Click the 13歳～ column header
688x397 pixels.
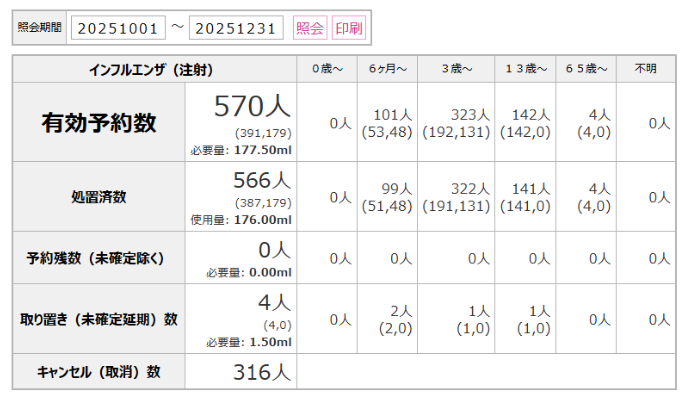click(x=526, y=69)
